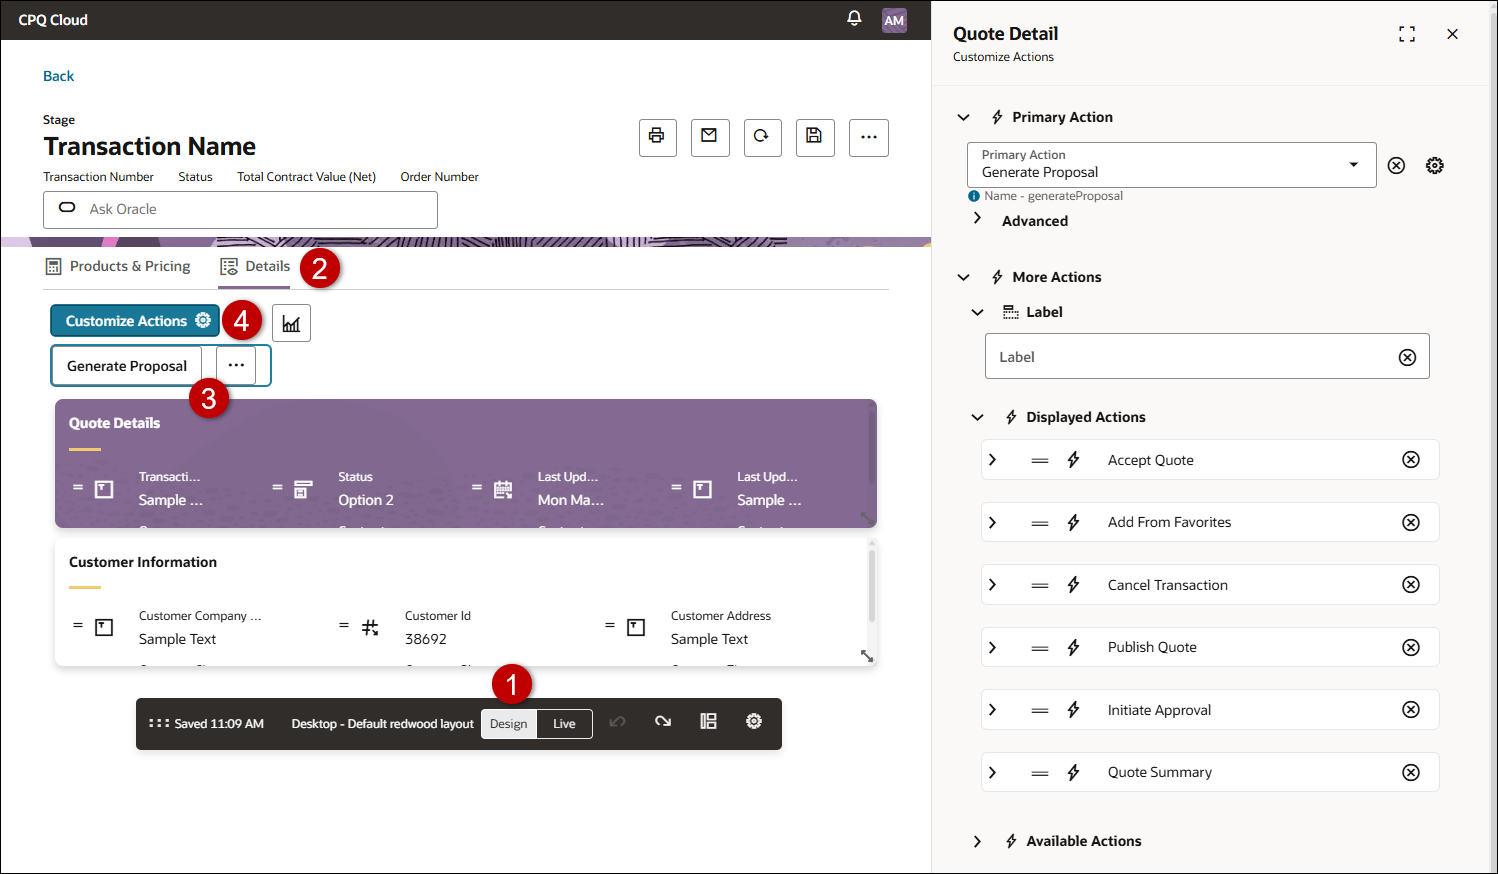Click the Generate Proposal button
The height and width of the screenshot is (874, 1498).
coord(127,366)
